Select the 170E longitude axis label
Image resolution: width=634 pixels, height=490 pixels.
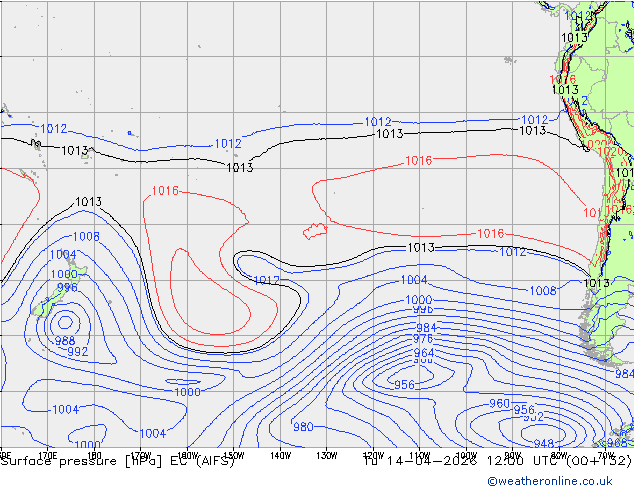[x=47, y=456]
